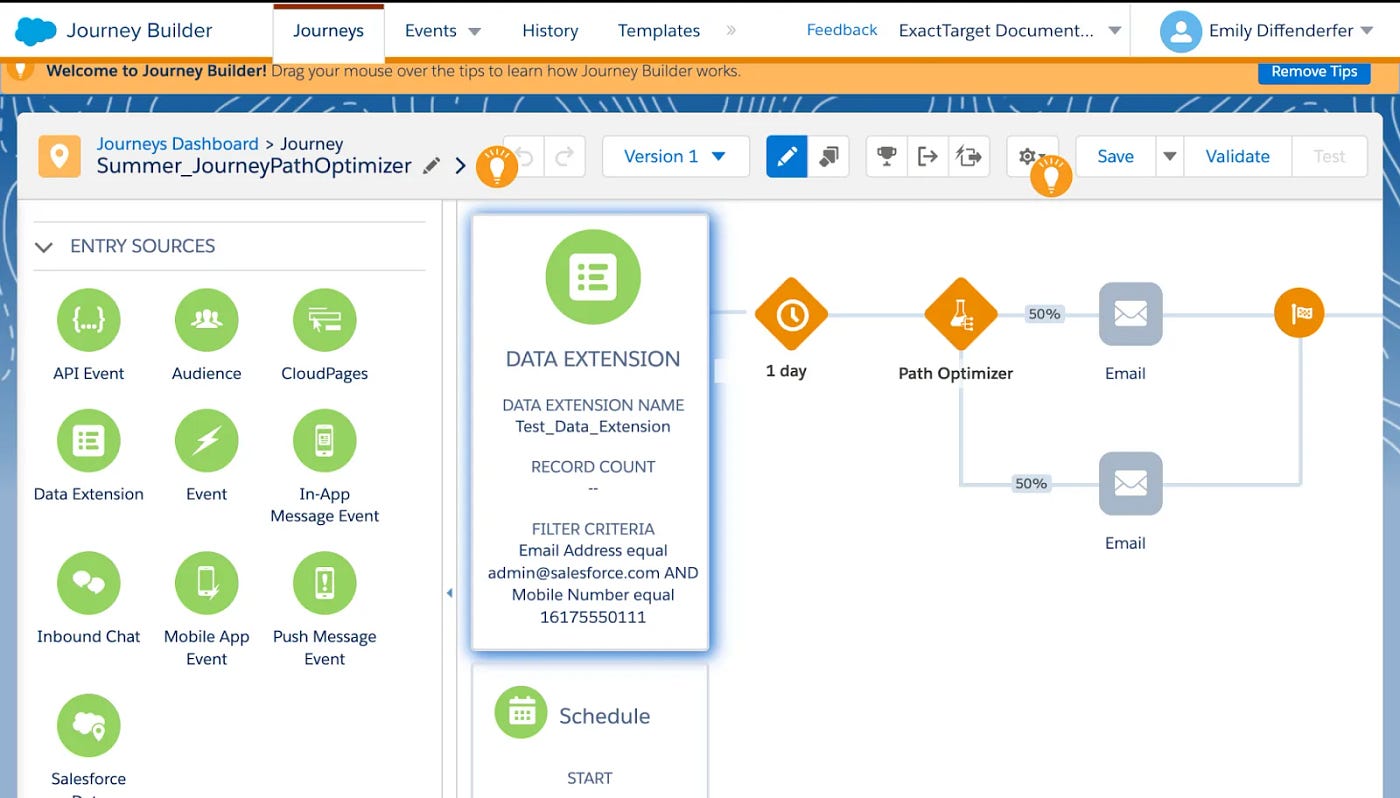Viewport: 1400px width, 798px height.
Task: Open the Email activity on the bottom branch
Action: (1130, 484)
